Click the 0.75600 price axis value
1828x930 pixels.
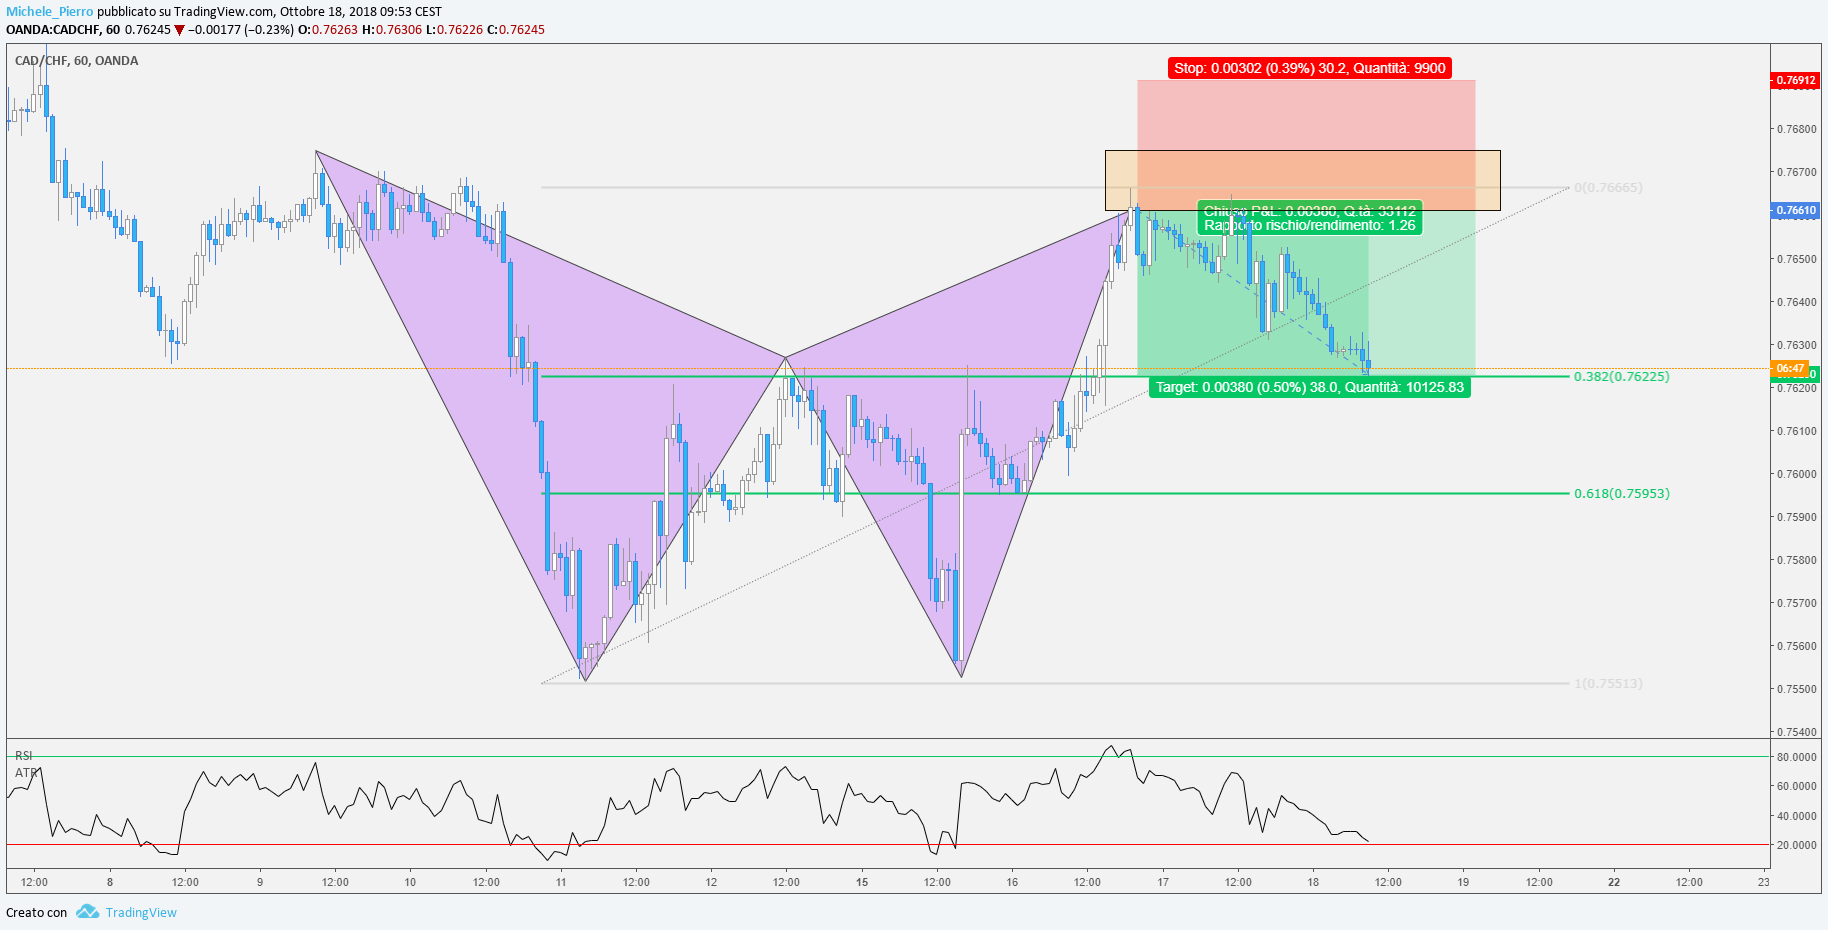click(1797, 646)
